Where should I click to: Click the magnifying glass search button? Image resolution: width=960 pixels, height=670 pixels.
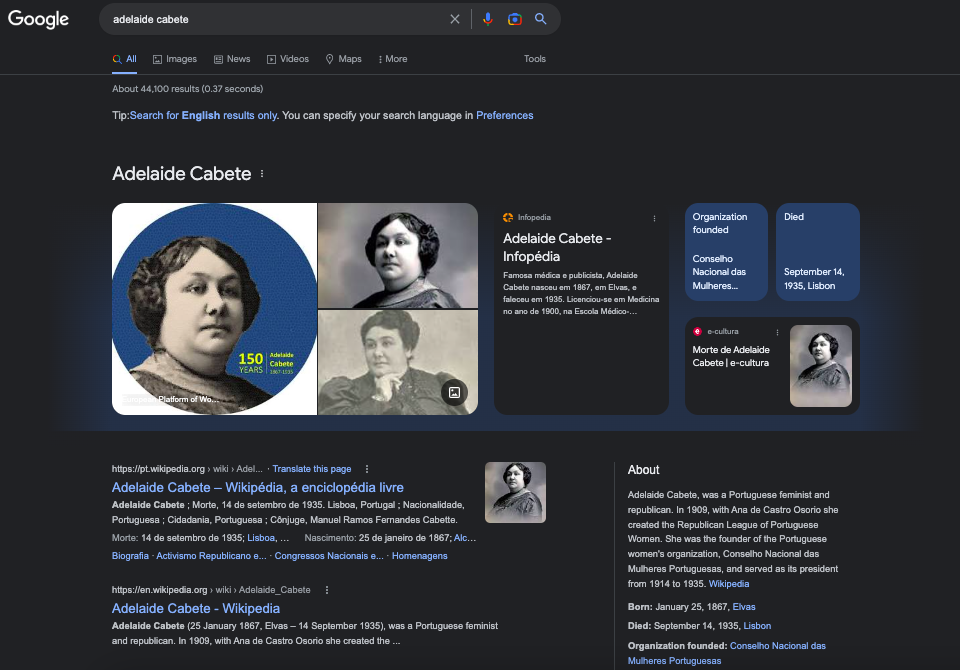tap(541, 19)
